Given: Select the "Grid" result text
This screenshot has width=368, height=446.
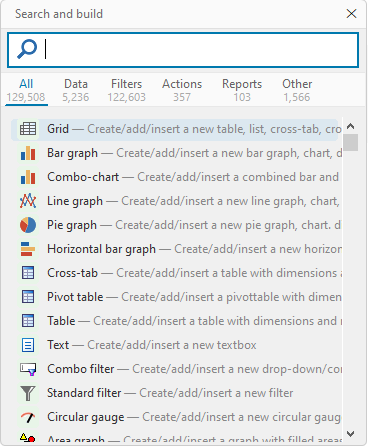Looking at the screenshot, I should (x=58, y=129).
